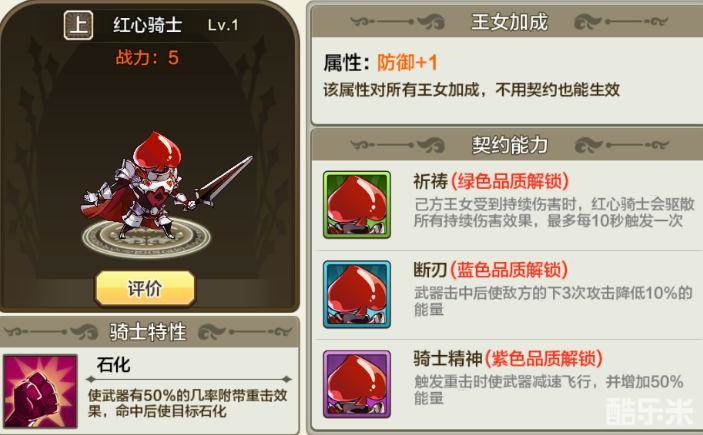Open the 契约能力 section header

(509, 144)
